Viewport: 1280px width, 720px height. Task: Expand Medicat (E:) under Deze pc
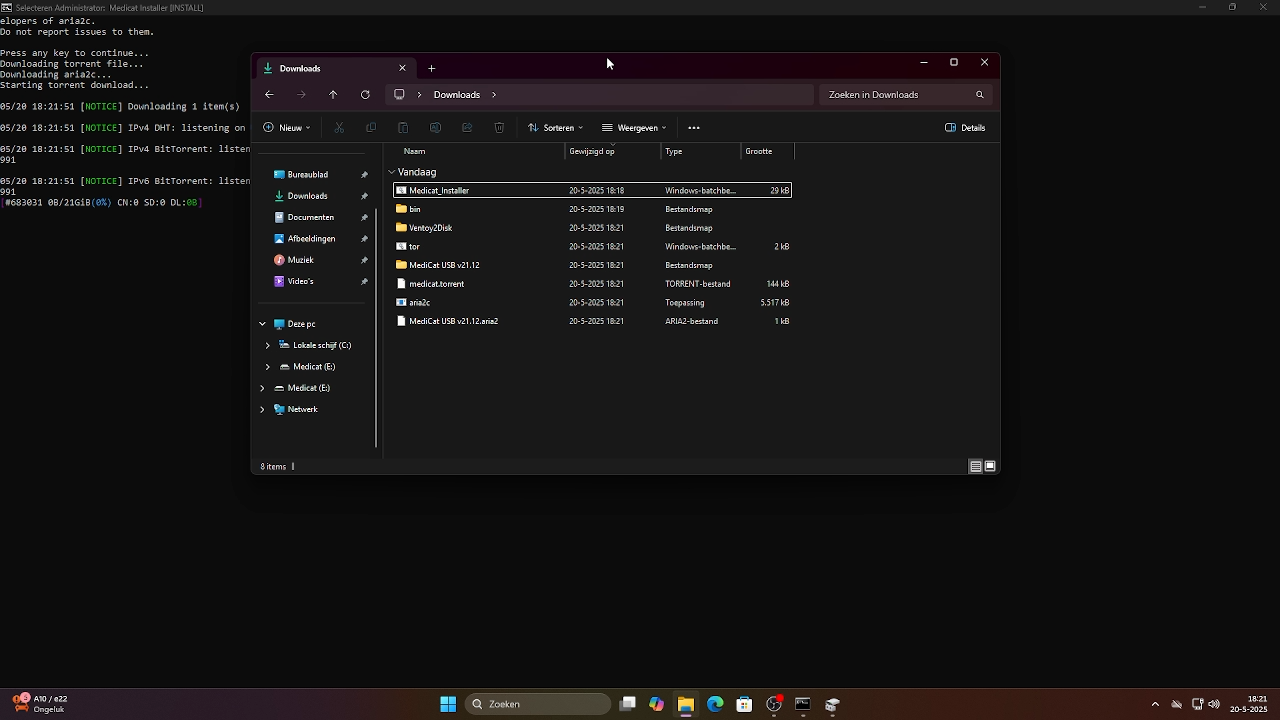point(268,367)
